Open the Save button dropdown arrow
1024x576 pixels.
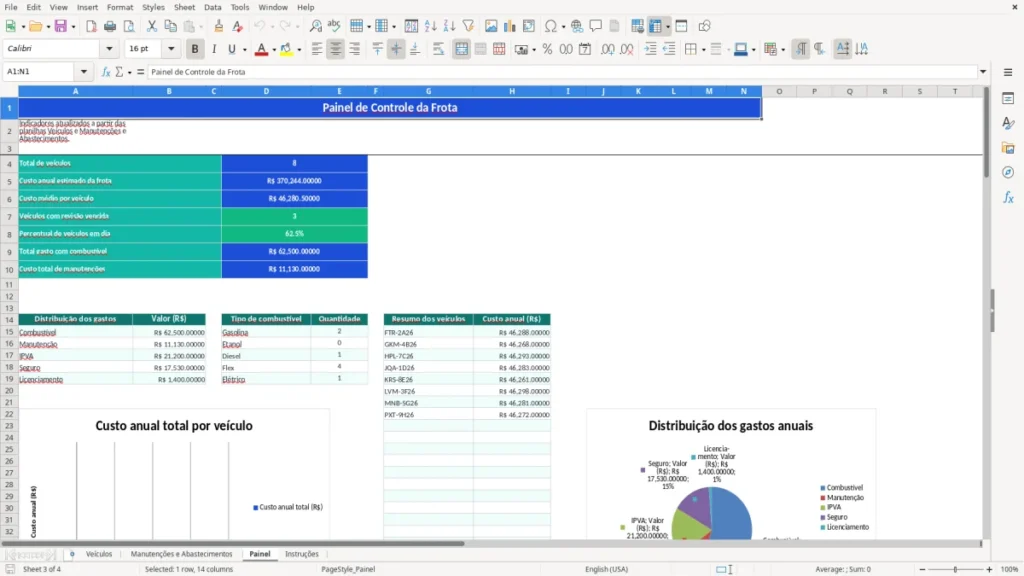[x=73, y=27]
